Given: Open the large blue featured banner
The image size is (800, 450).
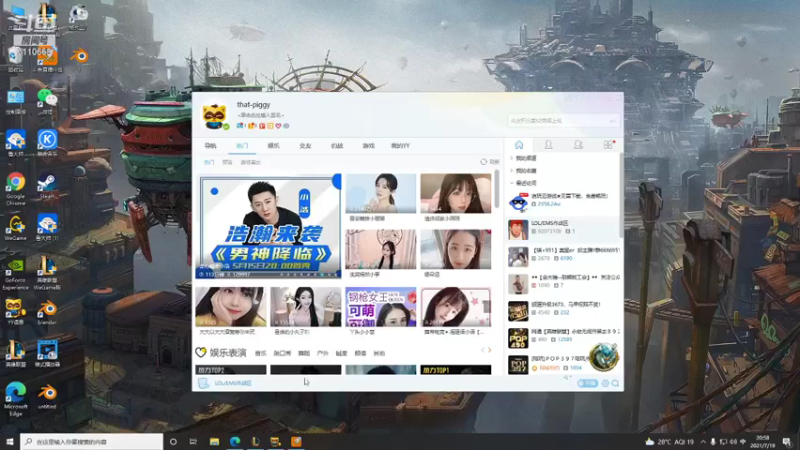Looking at the screenshot, I should (268, 227).
